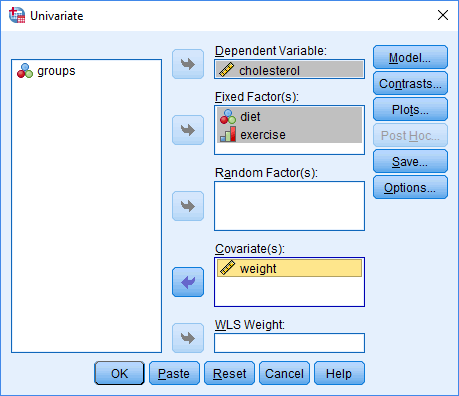The height and width of the screenshot is (396, 459).
Task: Click the ordinal bar icon beside exercise
Action: (x=228, y=134)
